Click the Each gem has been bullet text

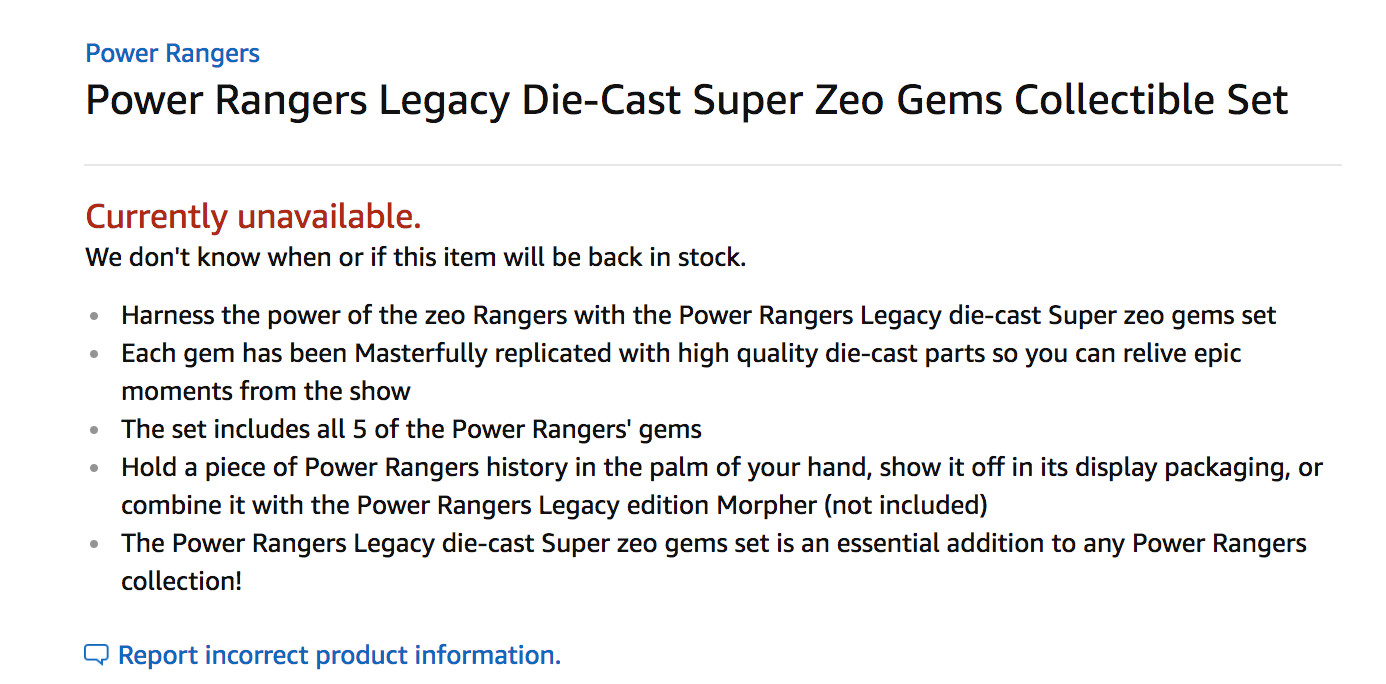point(680,354)
